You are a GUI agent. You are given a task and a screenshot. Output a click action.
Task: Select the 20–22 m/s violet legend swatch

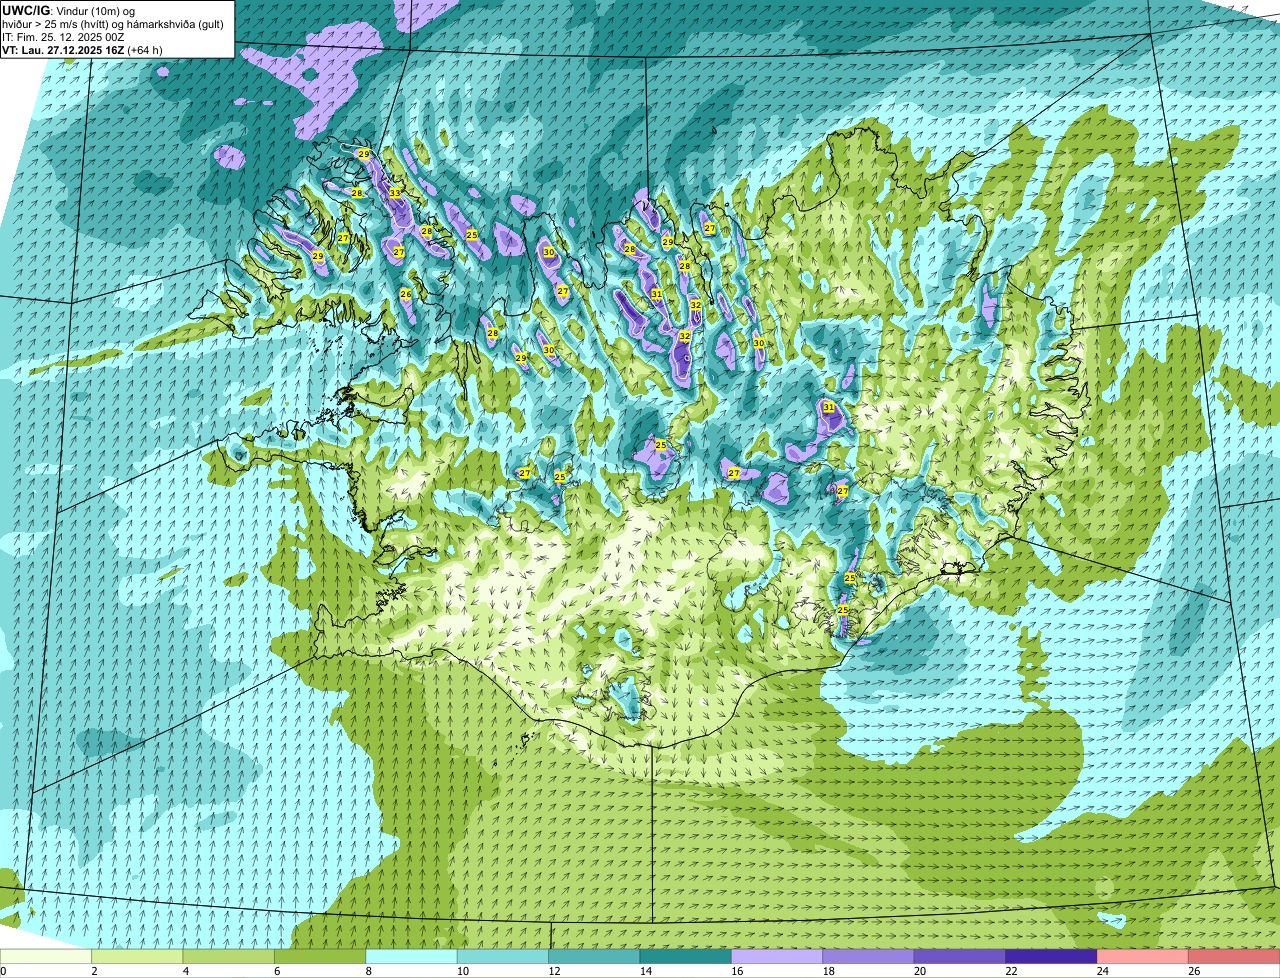[x=960, y=956]
